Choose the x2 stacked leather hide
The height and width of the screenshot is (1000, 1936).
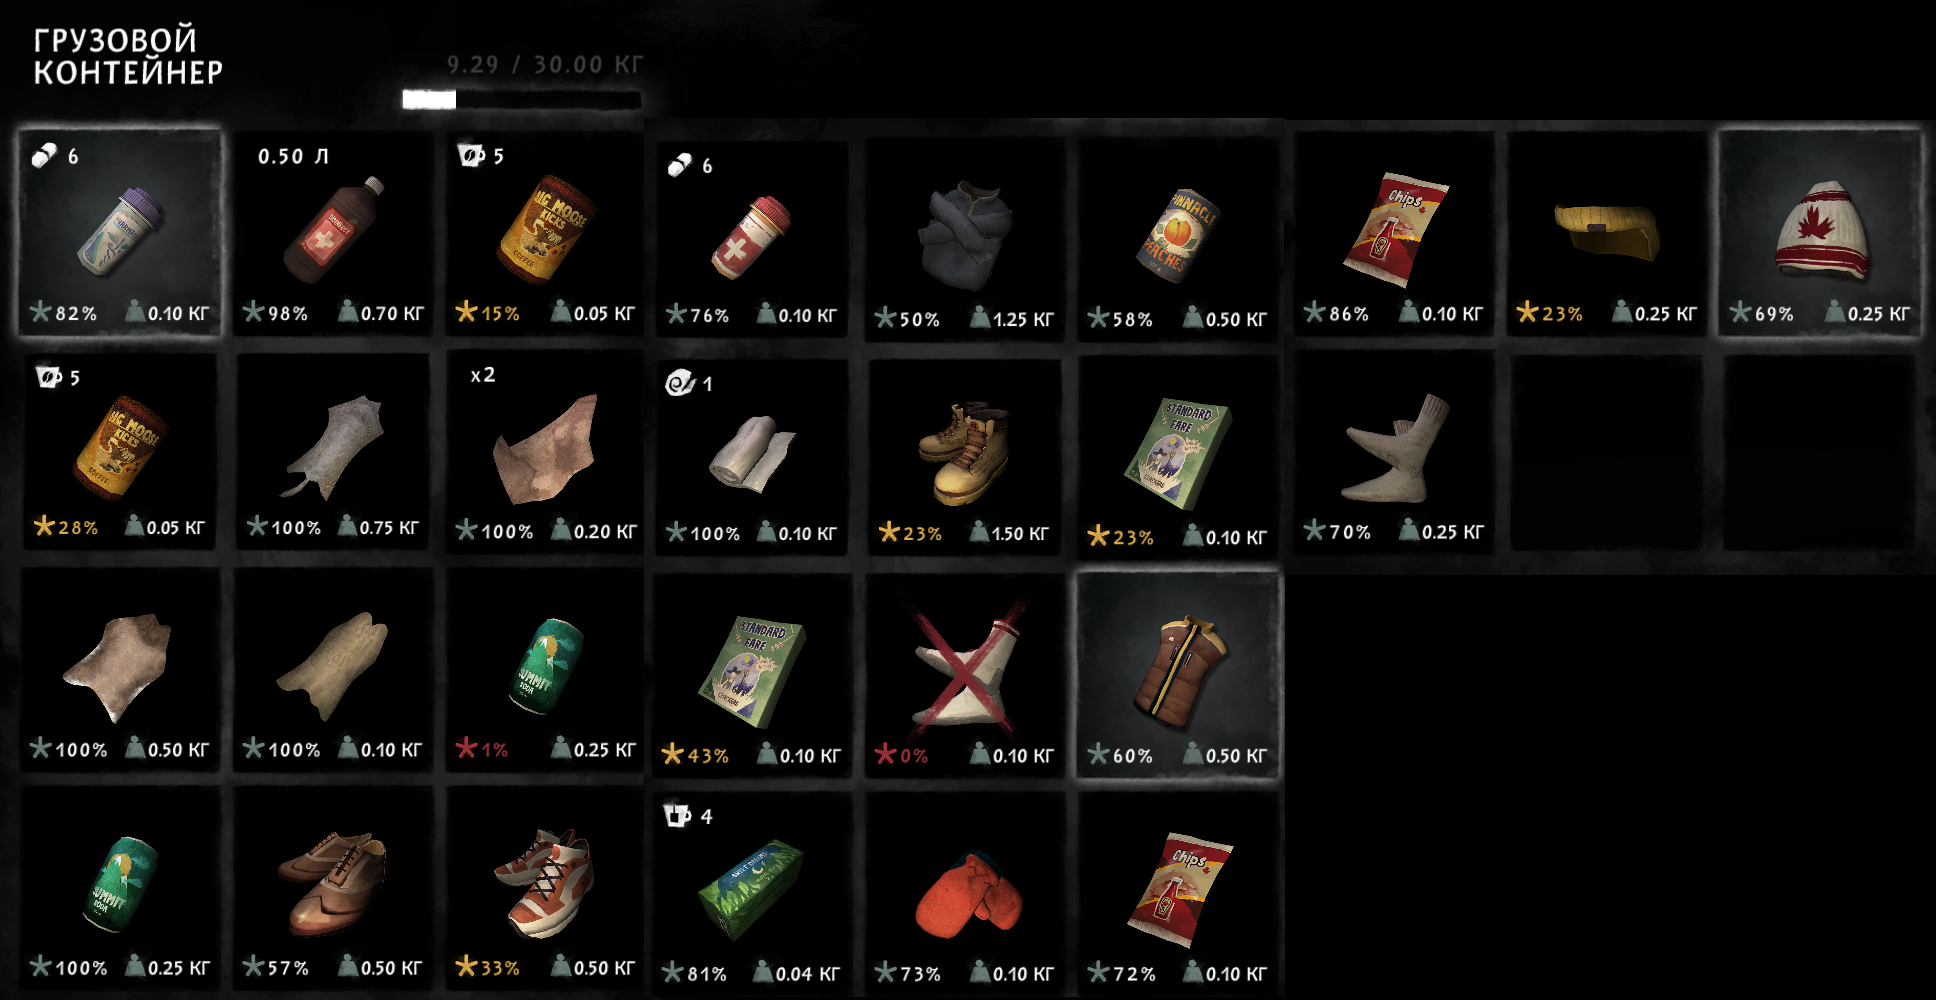tap(545, 451)
